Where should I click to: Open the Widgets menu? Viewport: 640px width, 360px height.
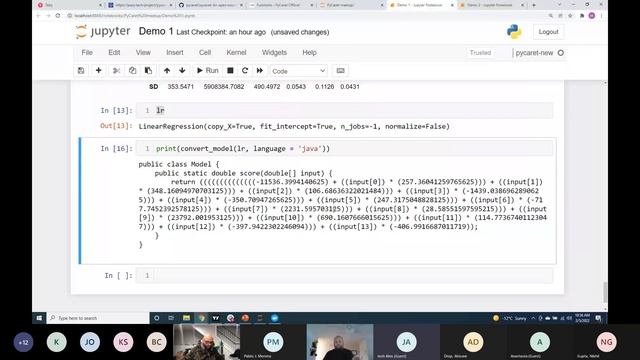[x=274, y=53]
